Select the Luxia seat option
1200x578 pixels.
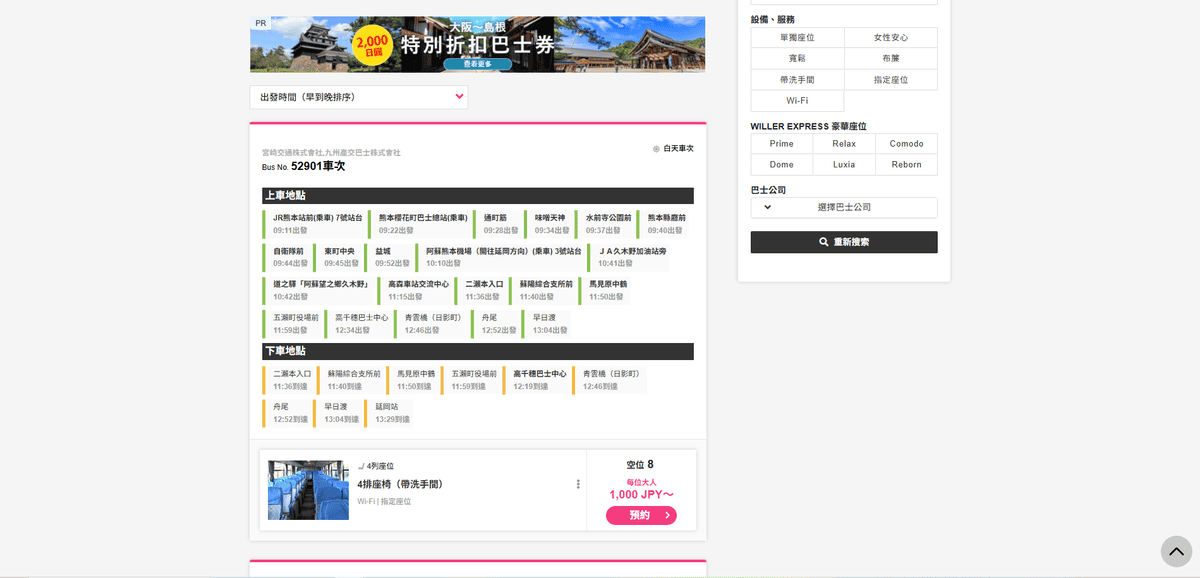[x=844, y=165]
